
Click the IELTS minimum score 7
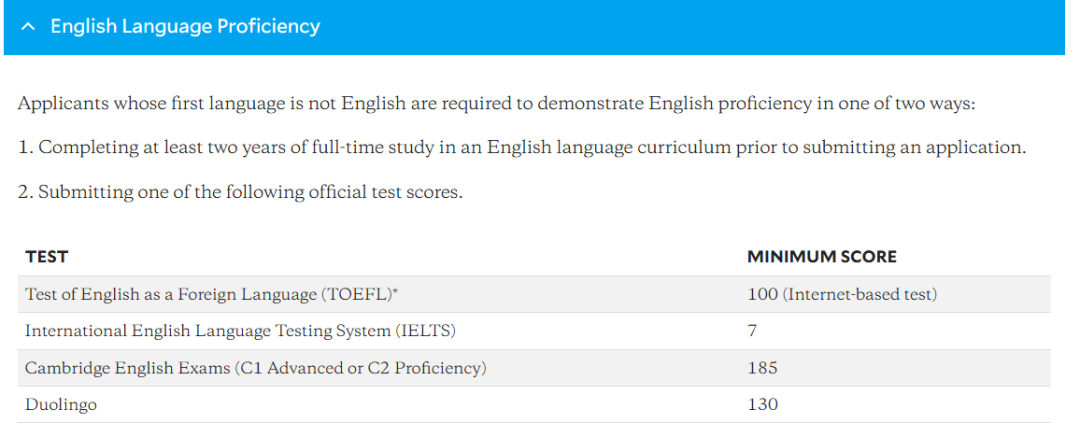click(x=752, y=332)
